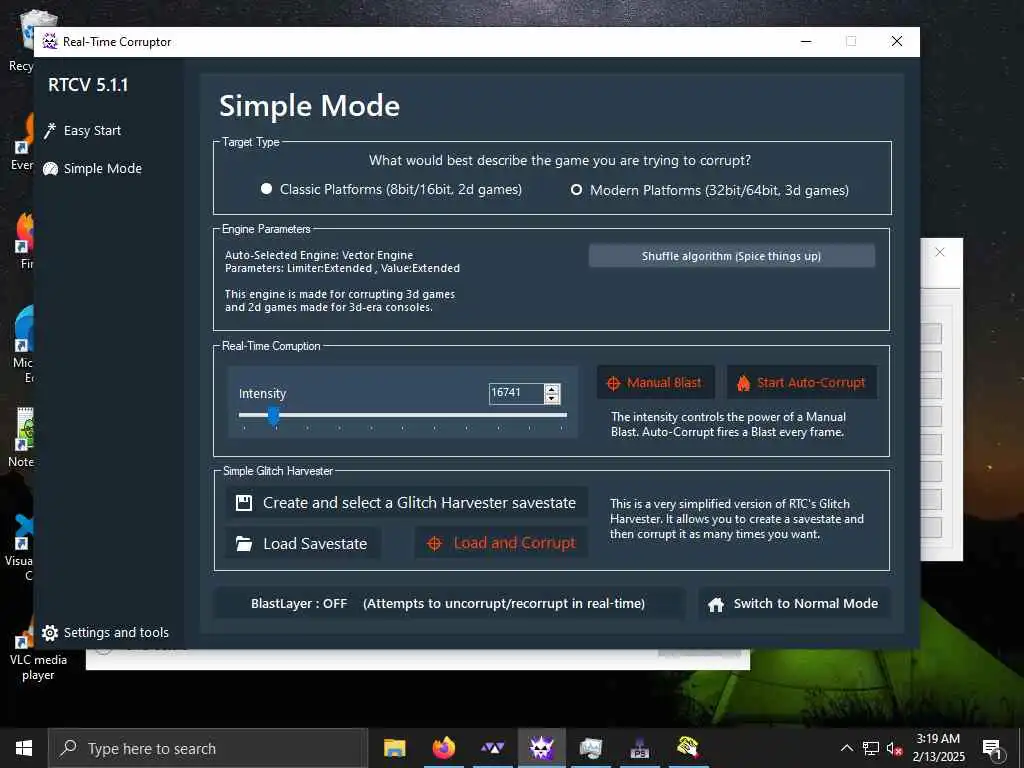
Task: Click the Real-Time Corruptor title bar icon
Action: click(x=50, y=42)
